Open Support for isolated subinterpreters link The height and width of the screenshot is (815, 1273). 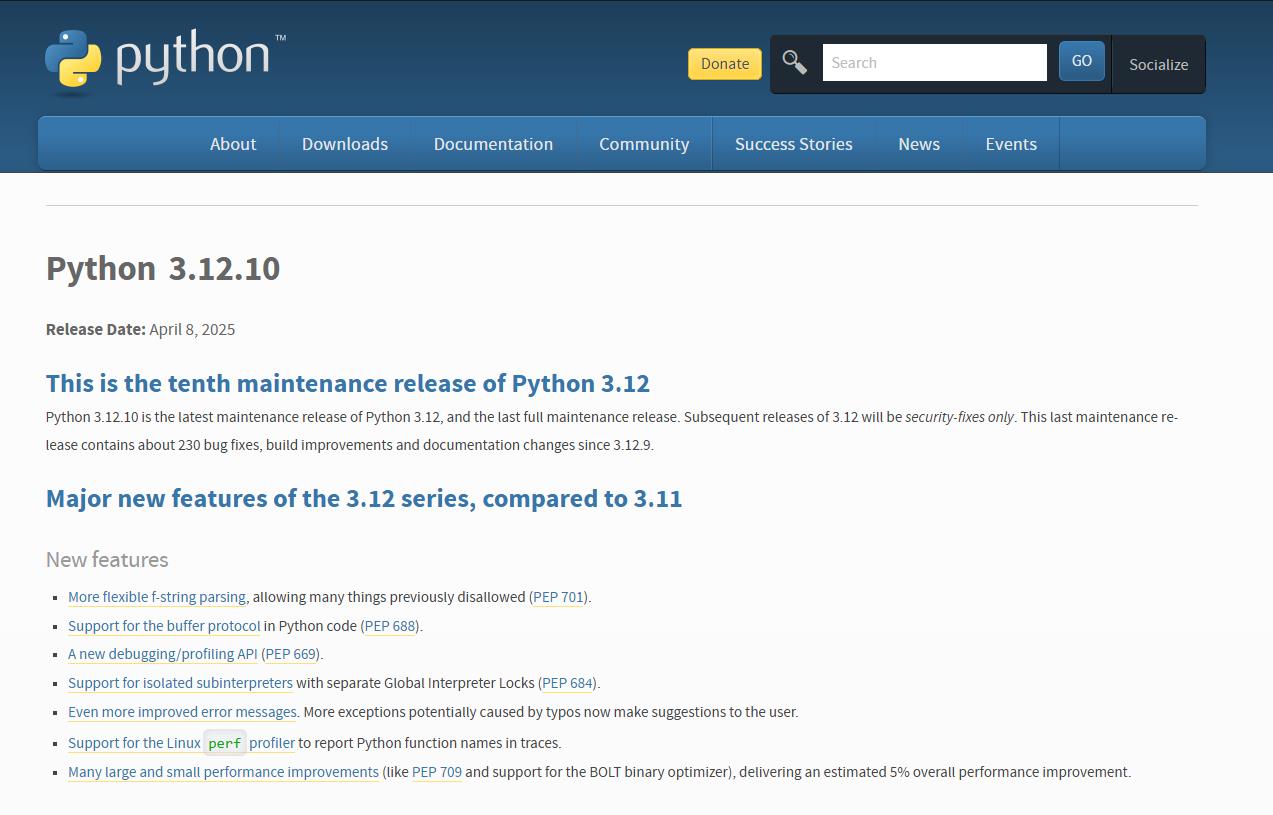coord(180,683)
